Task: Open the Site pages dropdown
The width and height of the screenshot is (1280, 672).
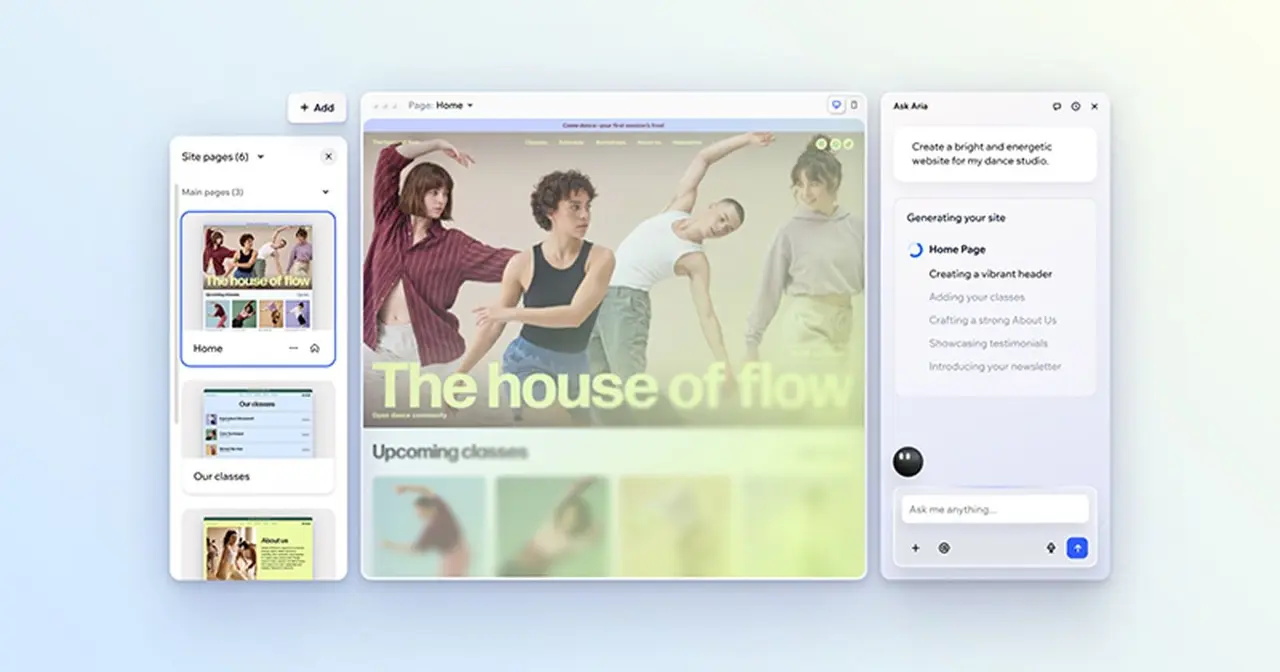Action: pos(261,157)
